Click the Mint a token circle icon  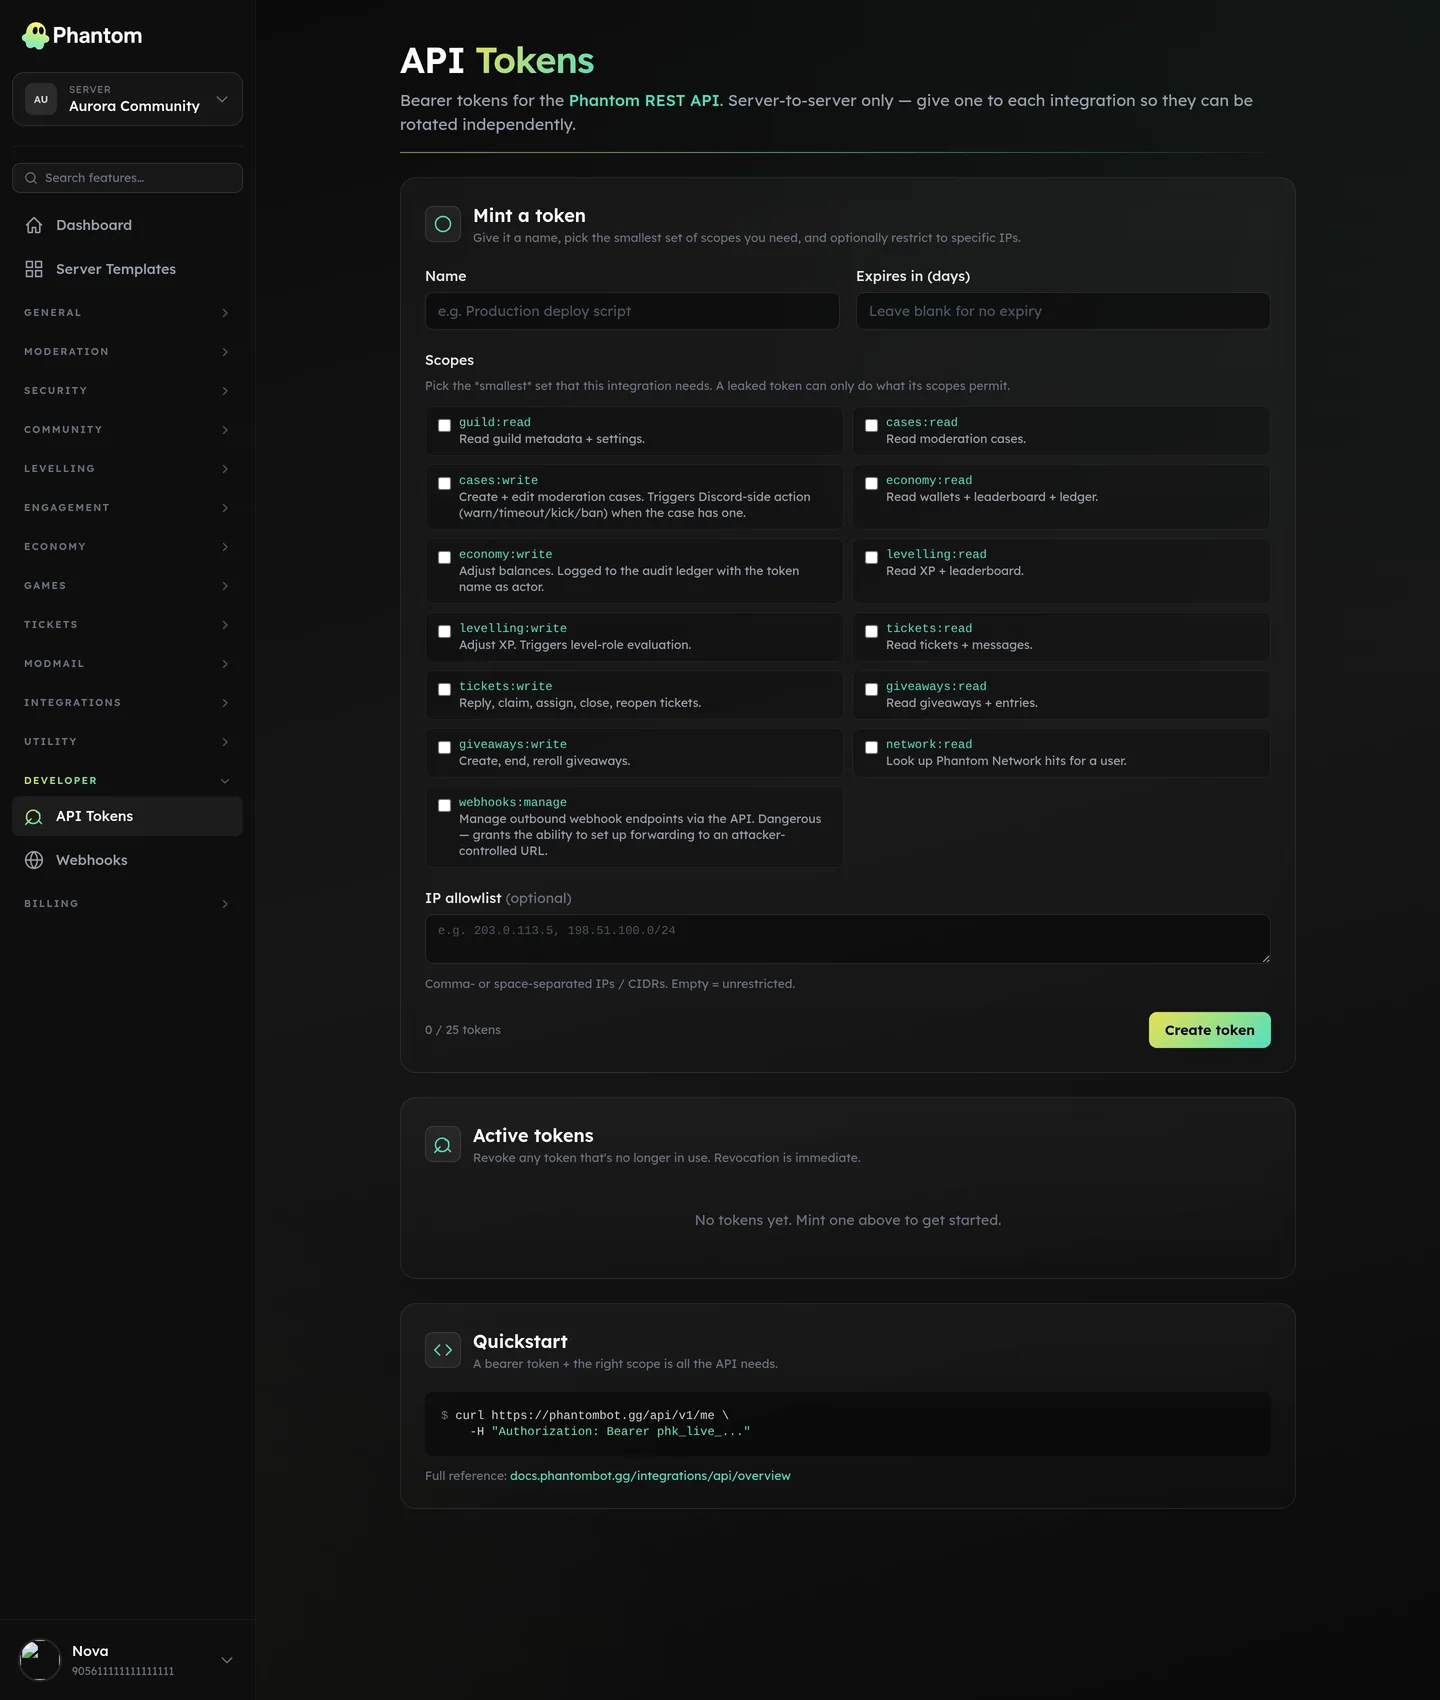click(x=443, y=224)
